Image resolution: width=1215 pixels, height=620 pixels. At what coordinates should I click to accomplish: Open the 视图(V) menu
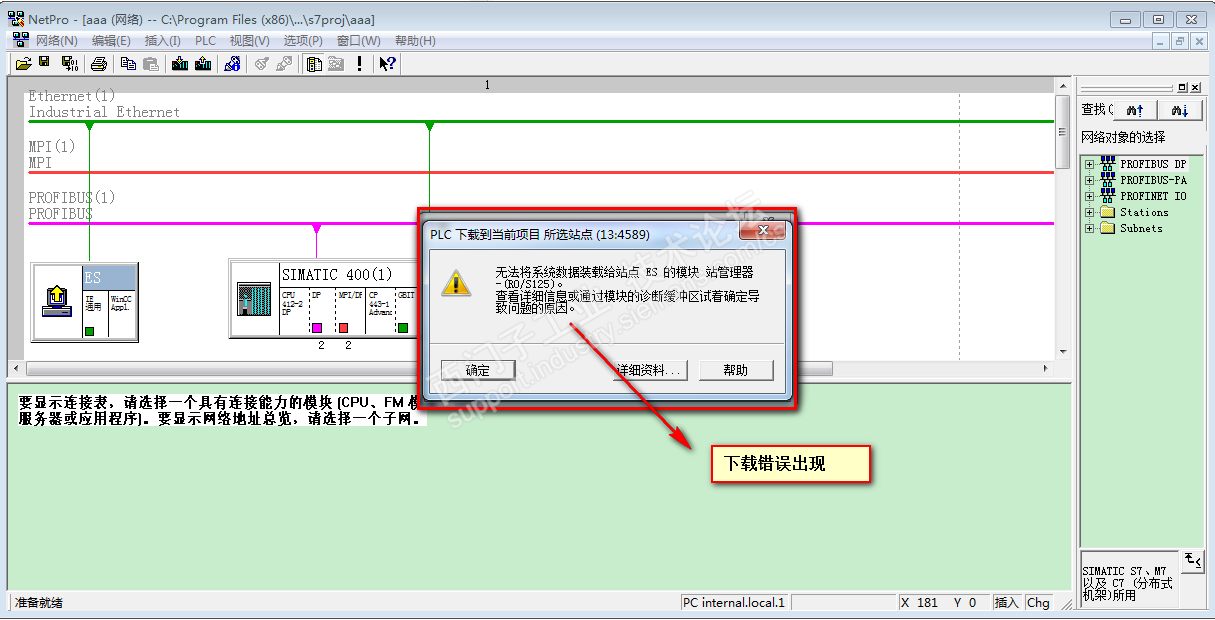tap(249, 41)
